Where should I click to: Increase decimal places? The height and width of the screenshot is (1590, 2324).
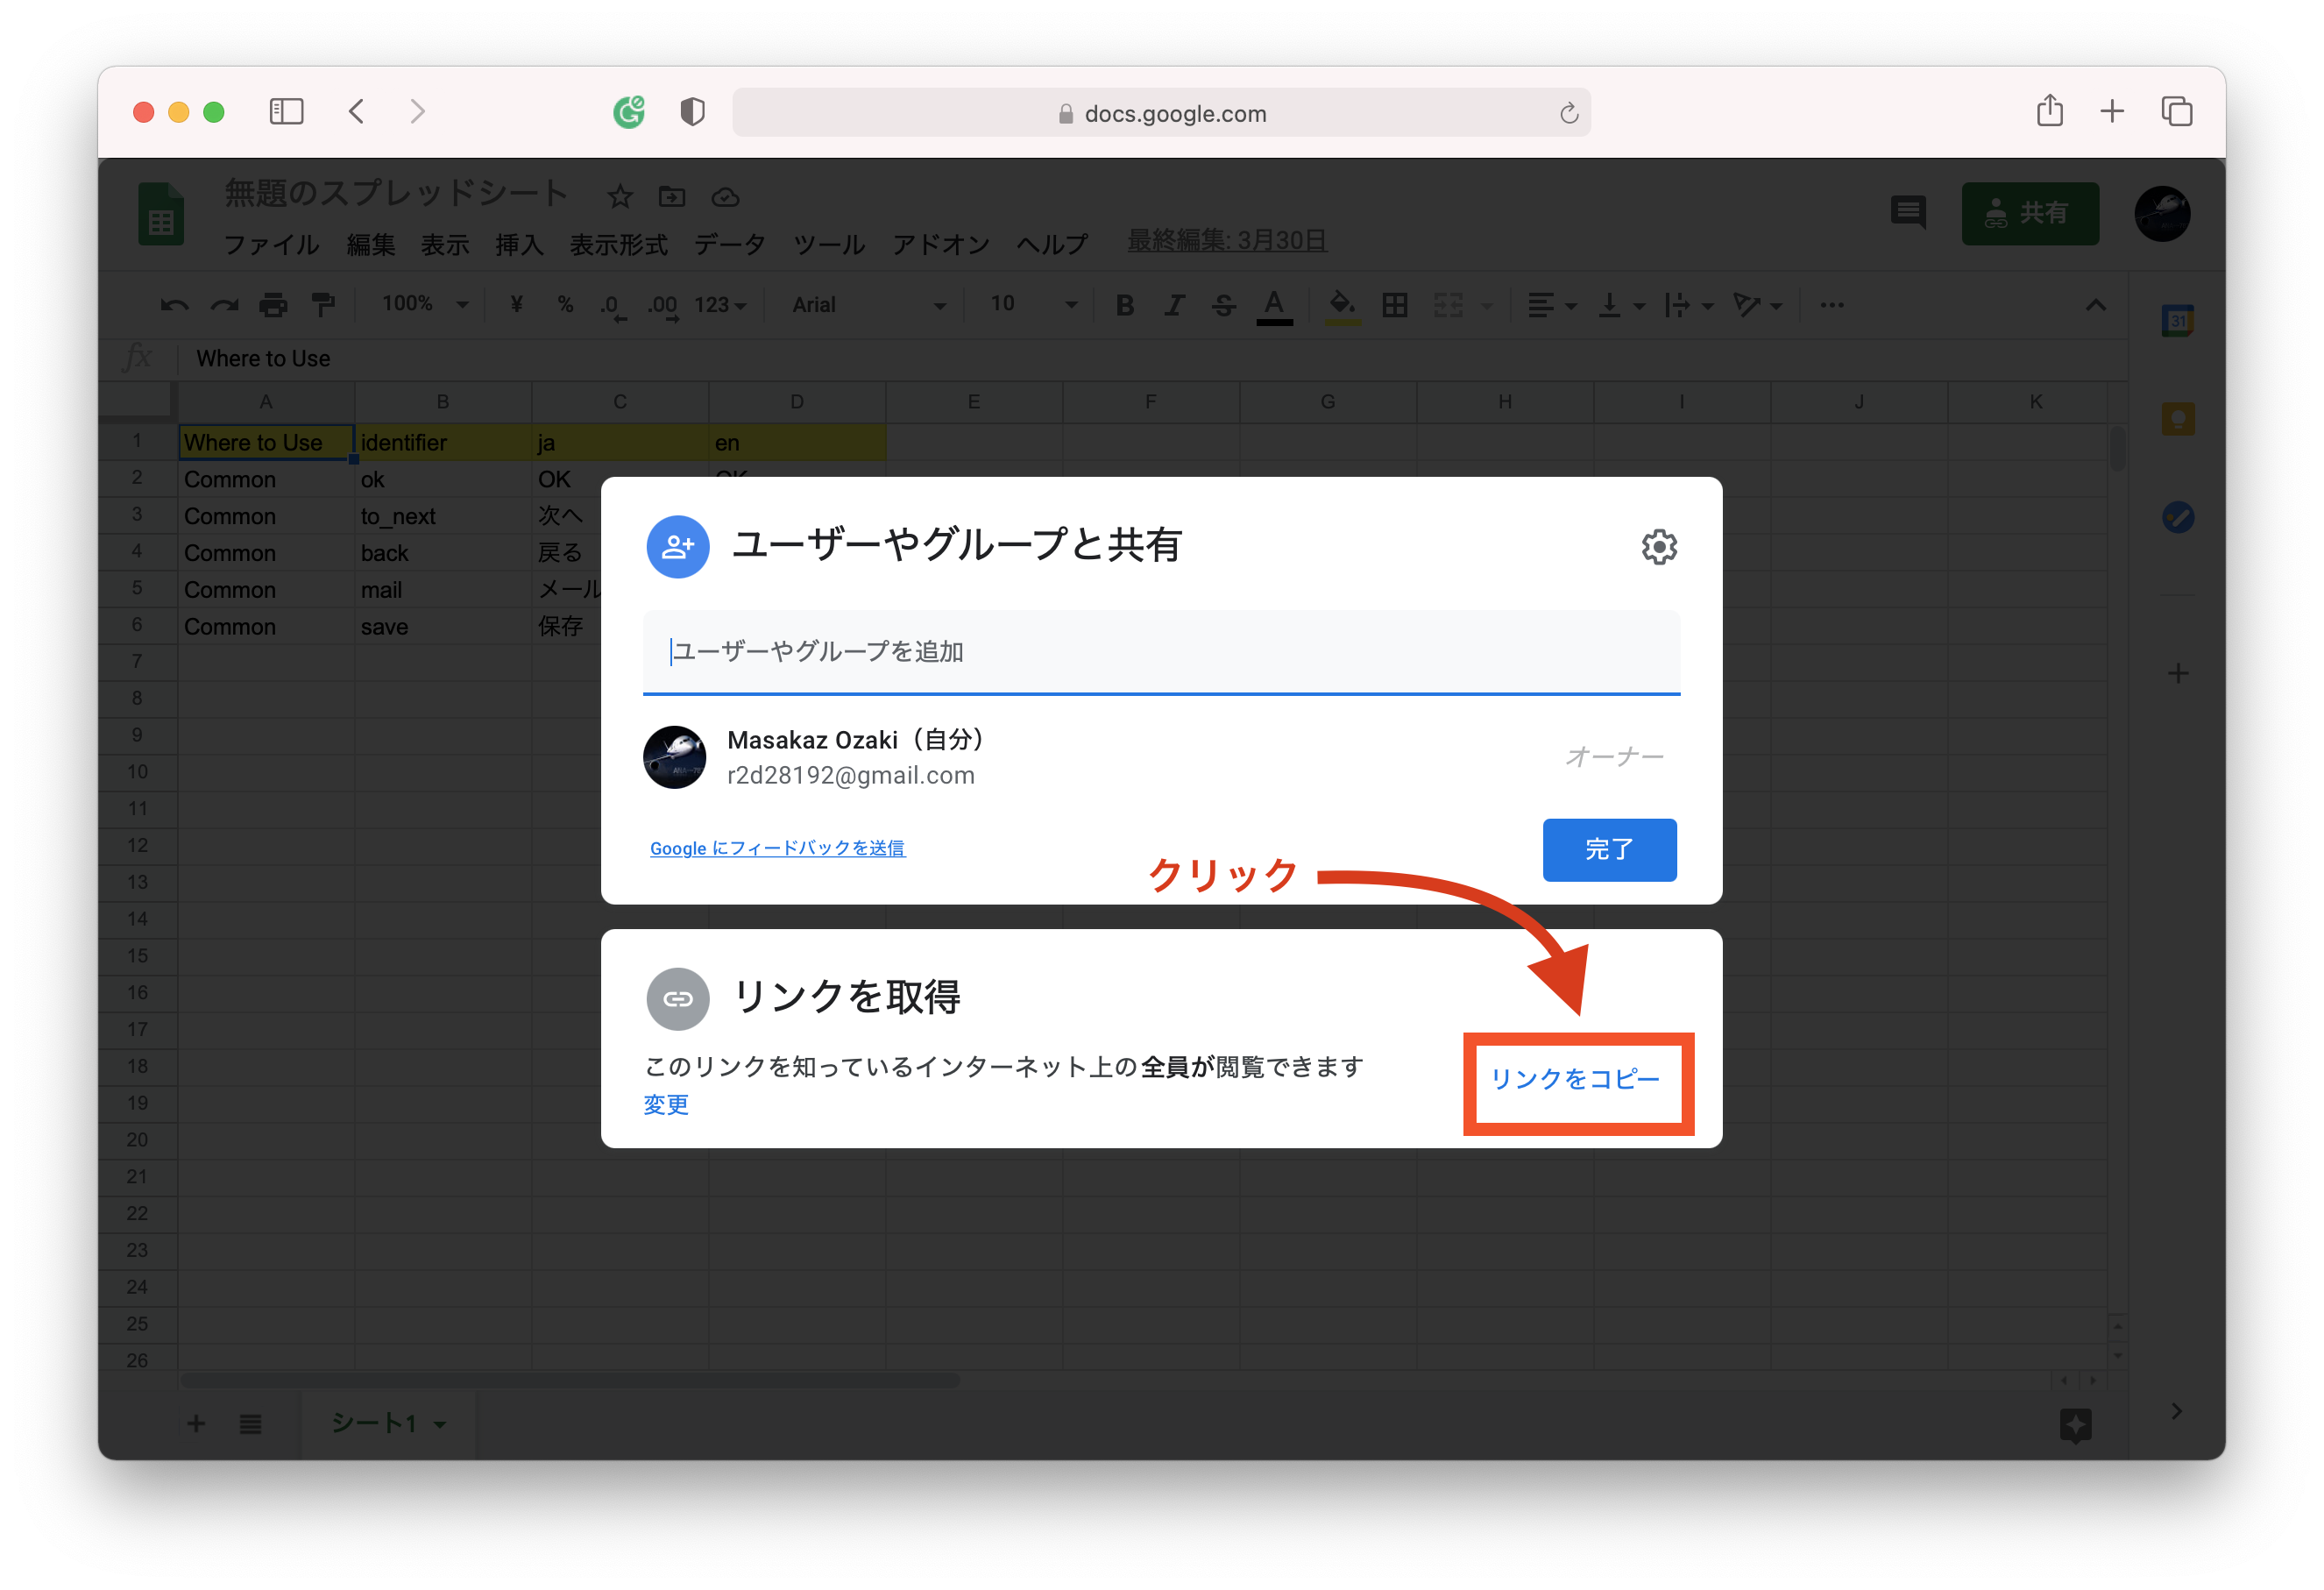coord(663,305)
